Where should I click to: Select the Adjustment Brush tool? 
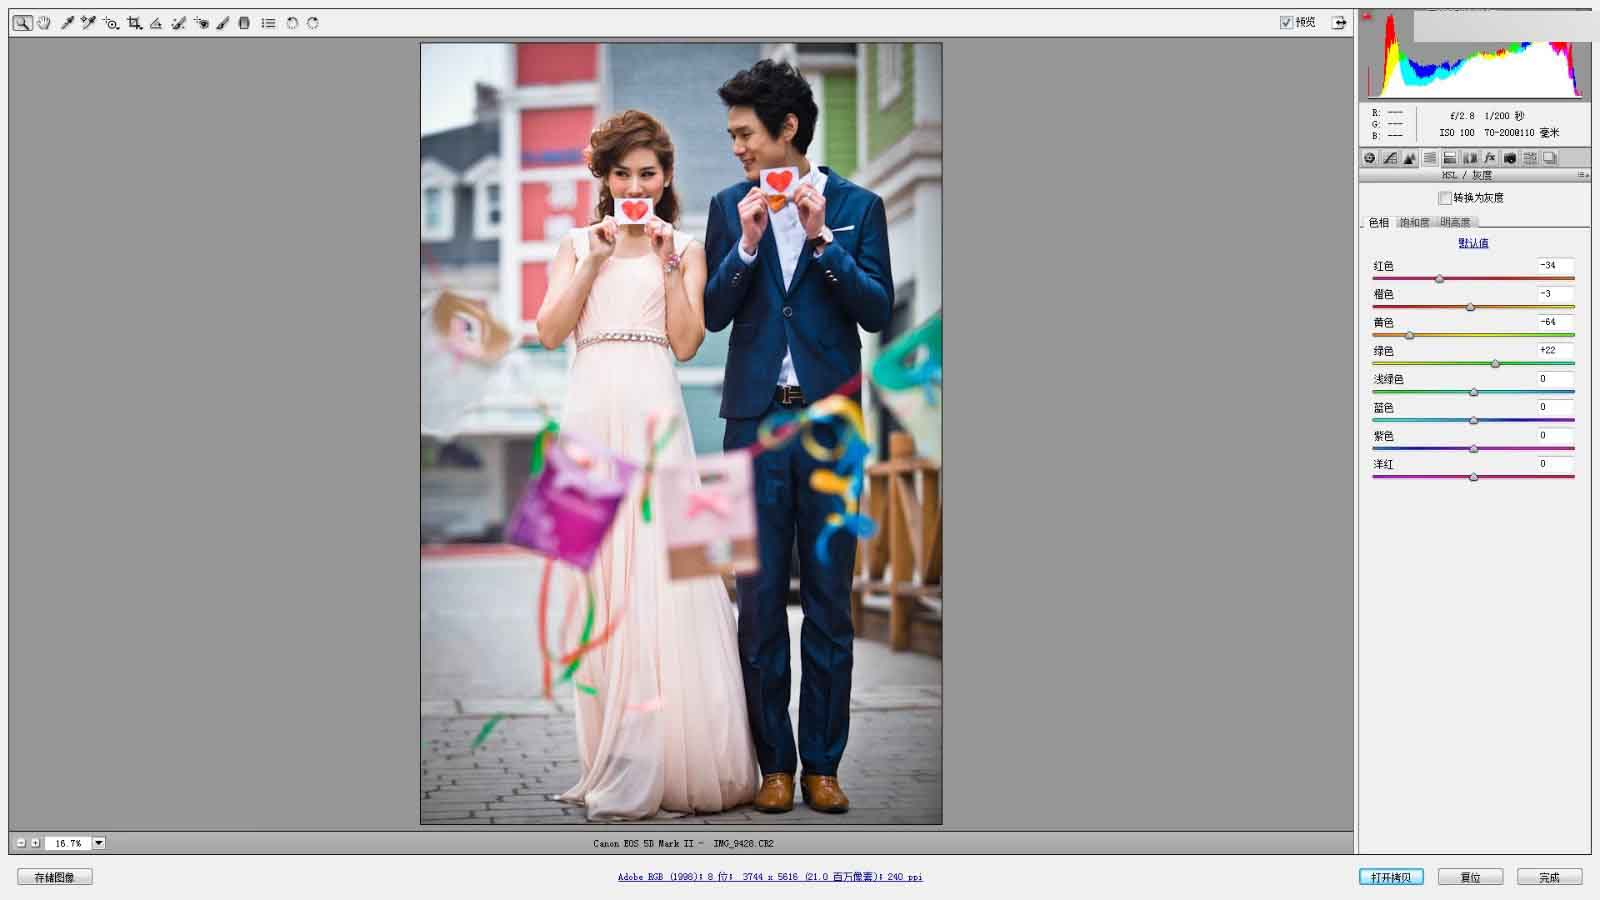223,23
